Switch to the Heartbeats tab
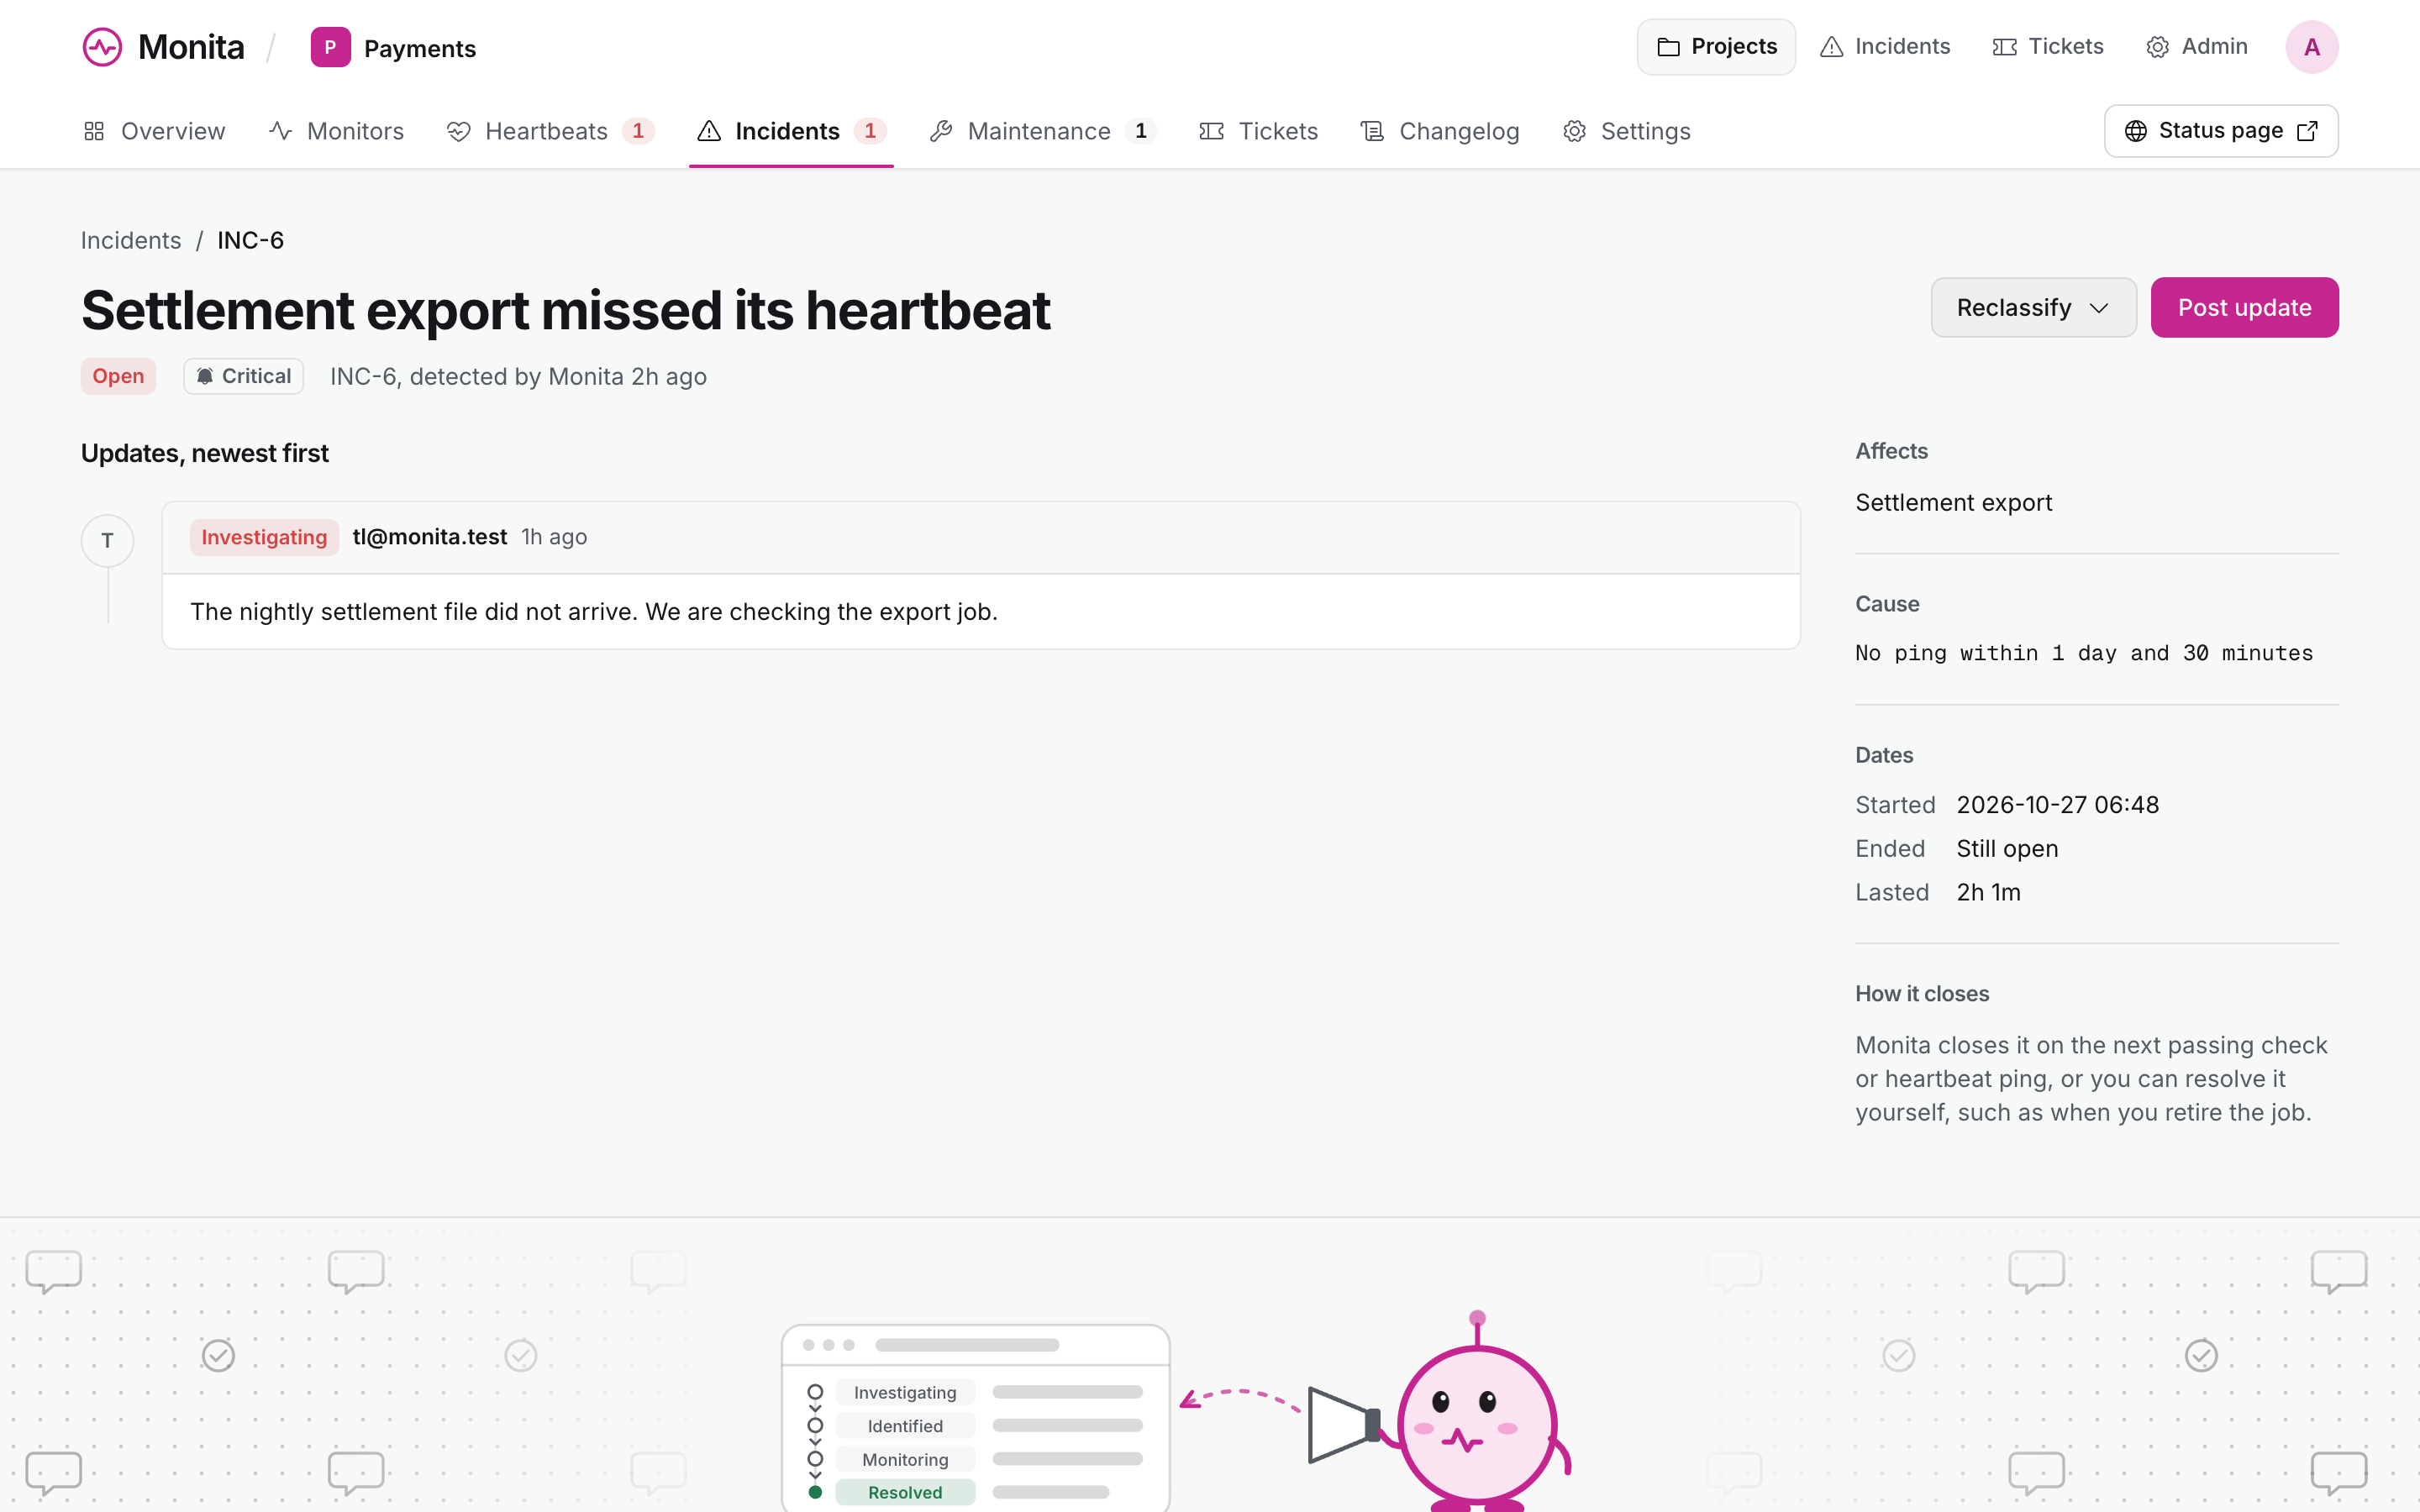 (x=550, y=131)
